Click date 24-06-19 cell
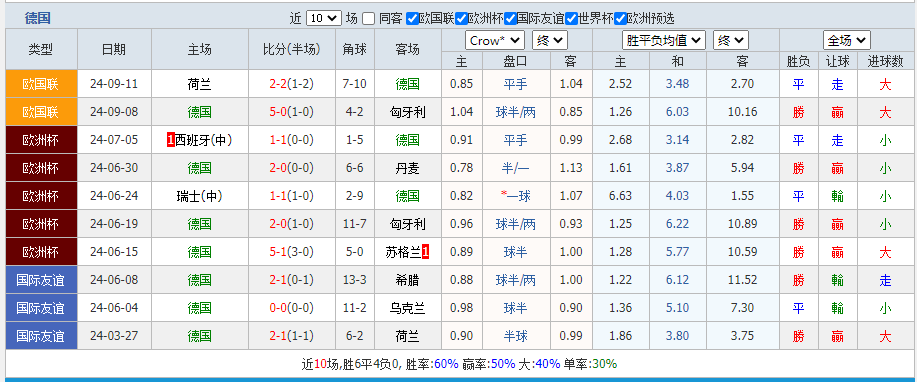 pos(114,224)
